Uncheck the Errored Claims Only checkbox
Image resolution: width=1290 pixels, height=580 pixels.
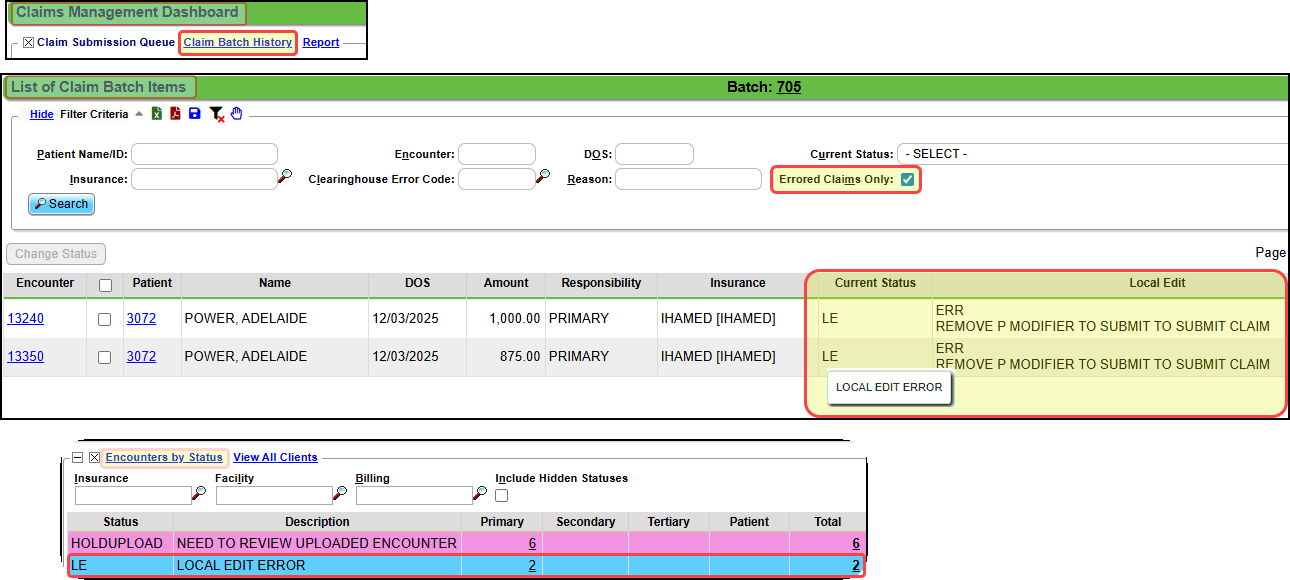(x=907, y=180)
